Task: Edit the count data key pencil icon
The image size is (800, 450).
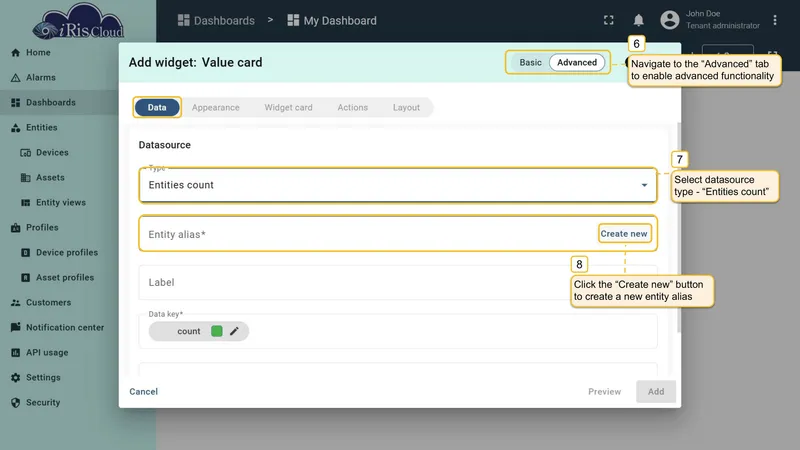Action: [x=234, y=331]
